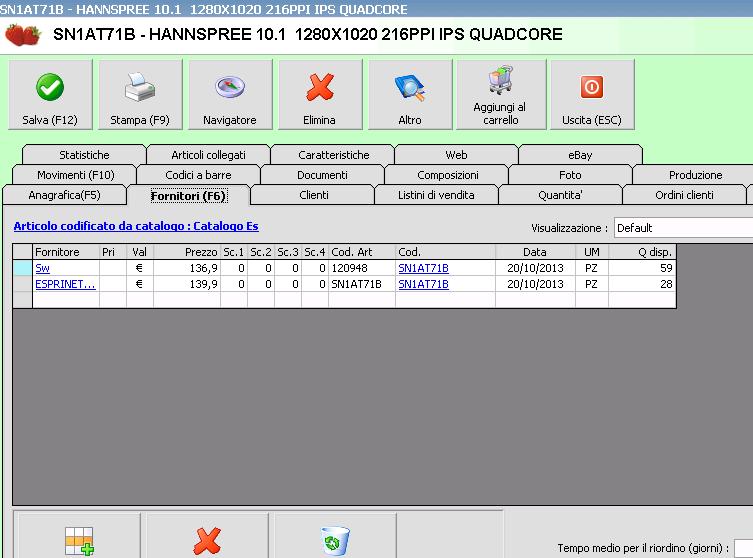Screen dimensions: 753x558
Task: Open the Listini di vendita tab
Action: click(436, 195)
